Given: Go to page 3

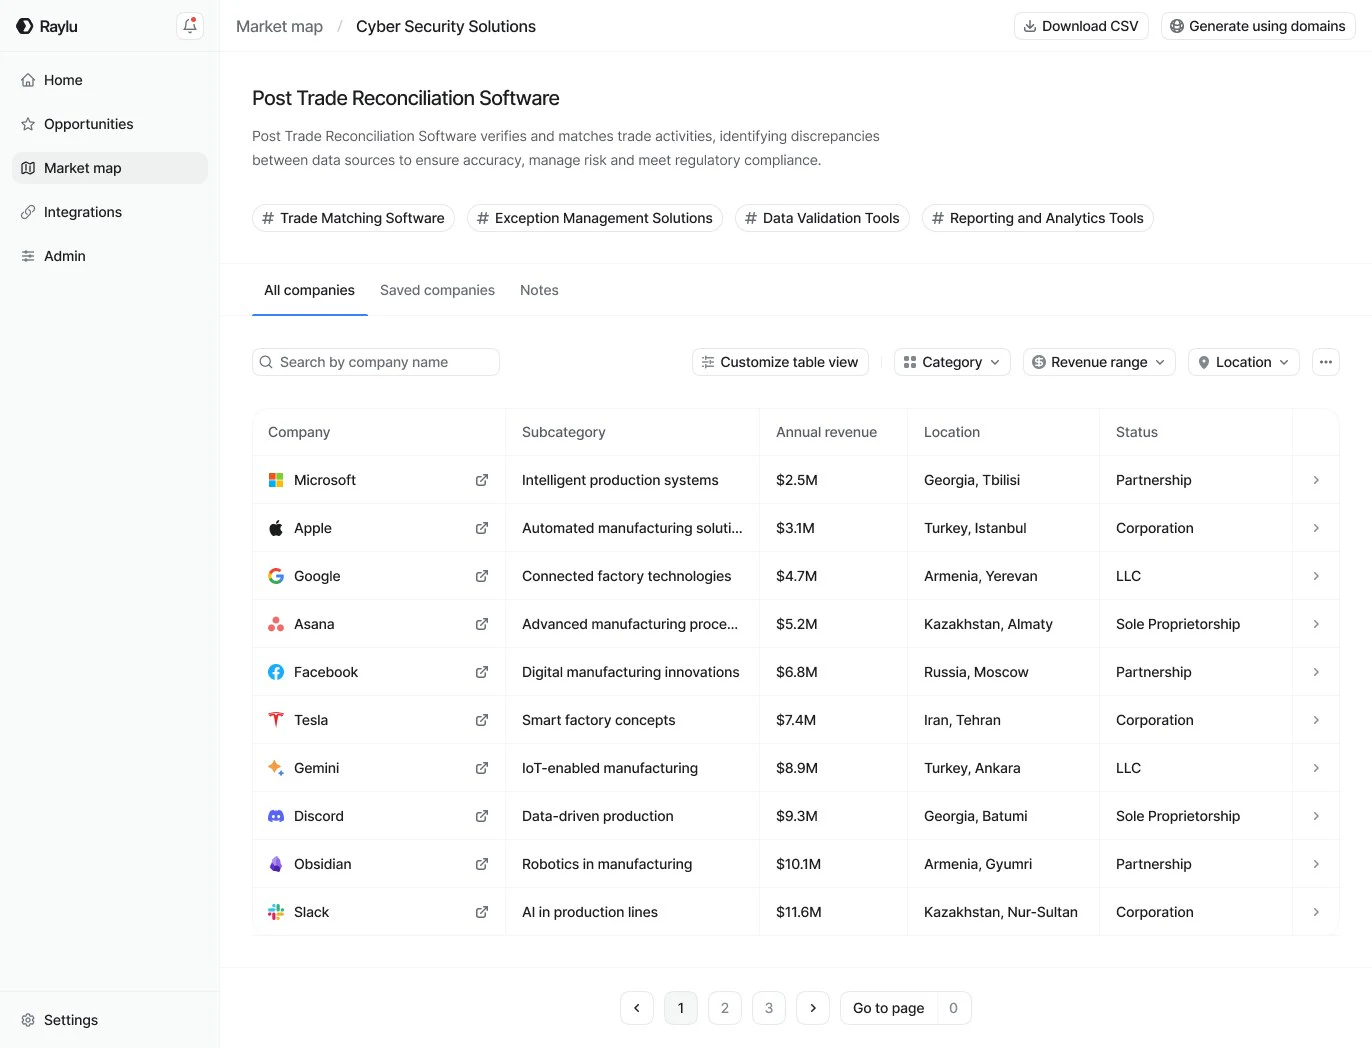Looking at the screenshot, I should pos(769,1008).
